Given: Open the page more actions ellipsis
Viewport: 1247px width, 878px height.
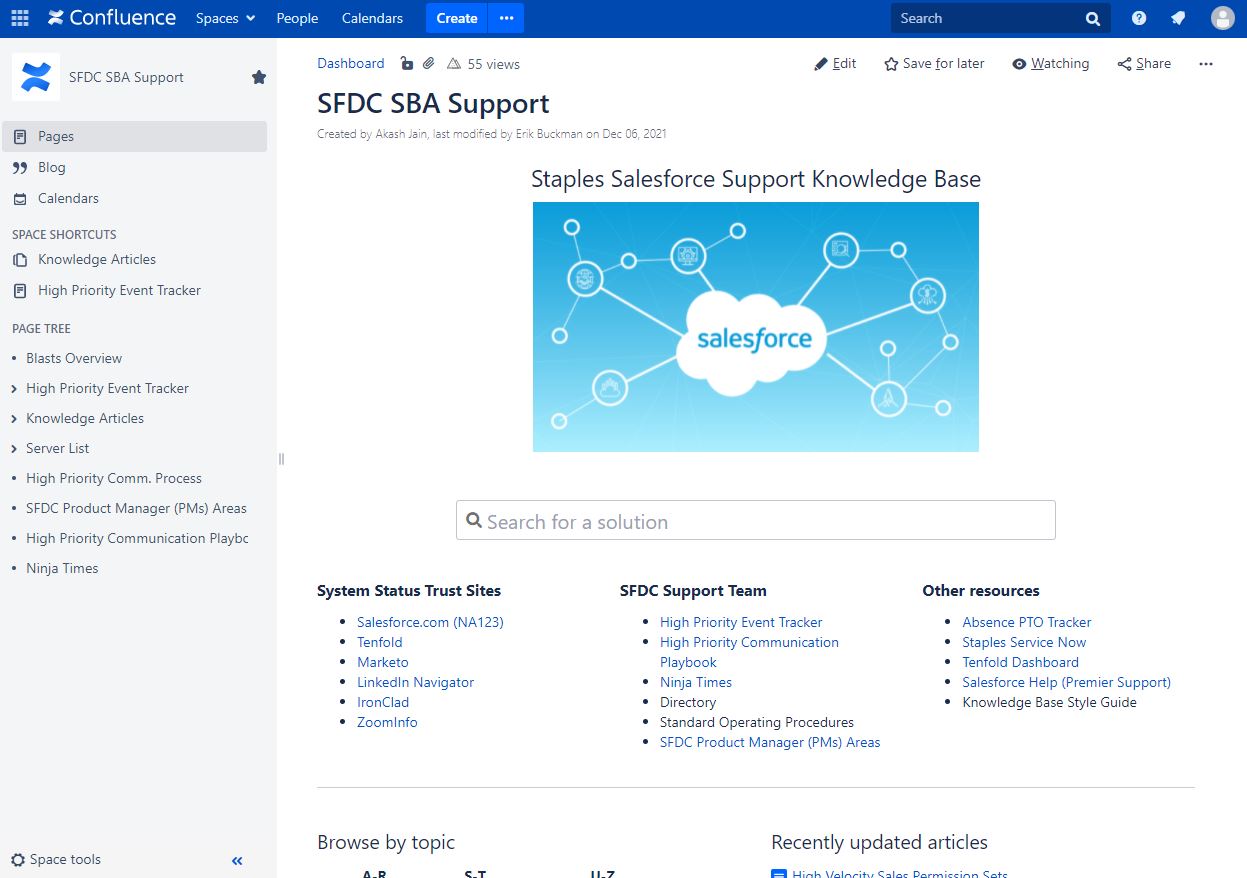Looking at the screenshot, I should click(1206, 63).
